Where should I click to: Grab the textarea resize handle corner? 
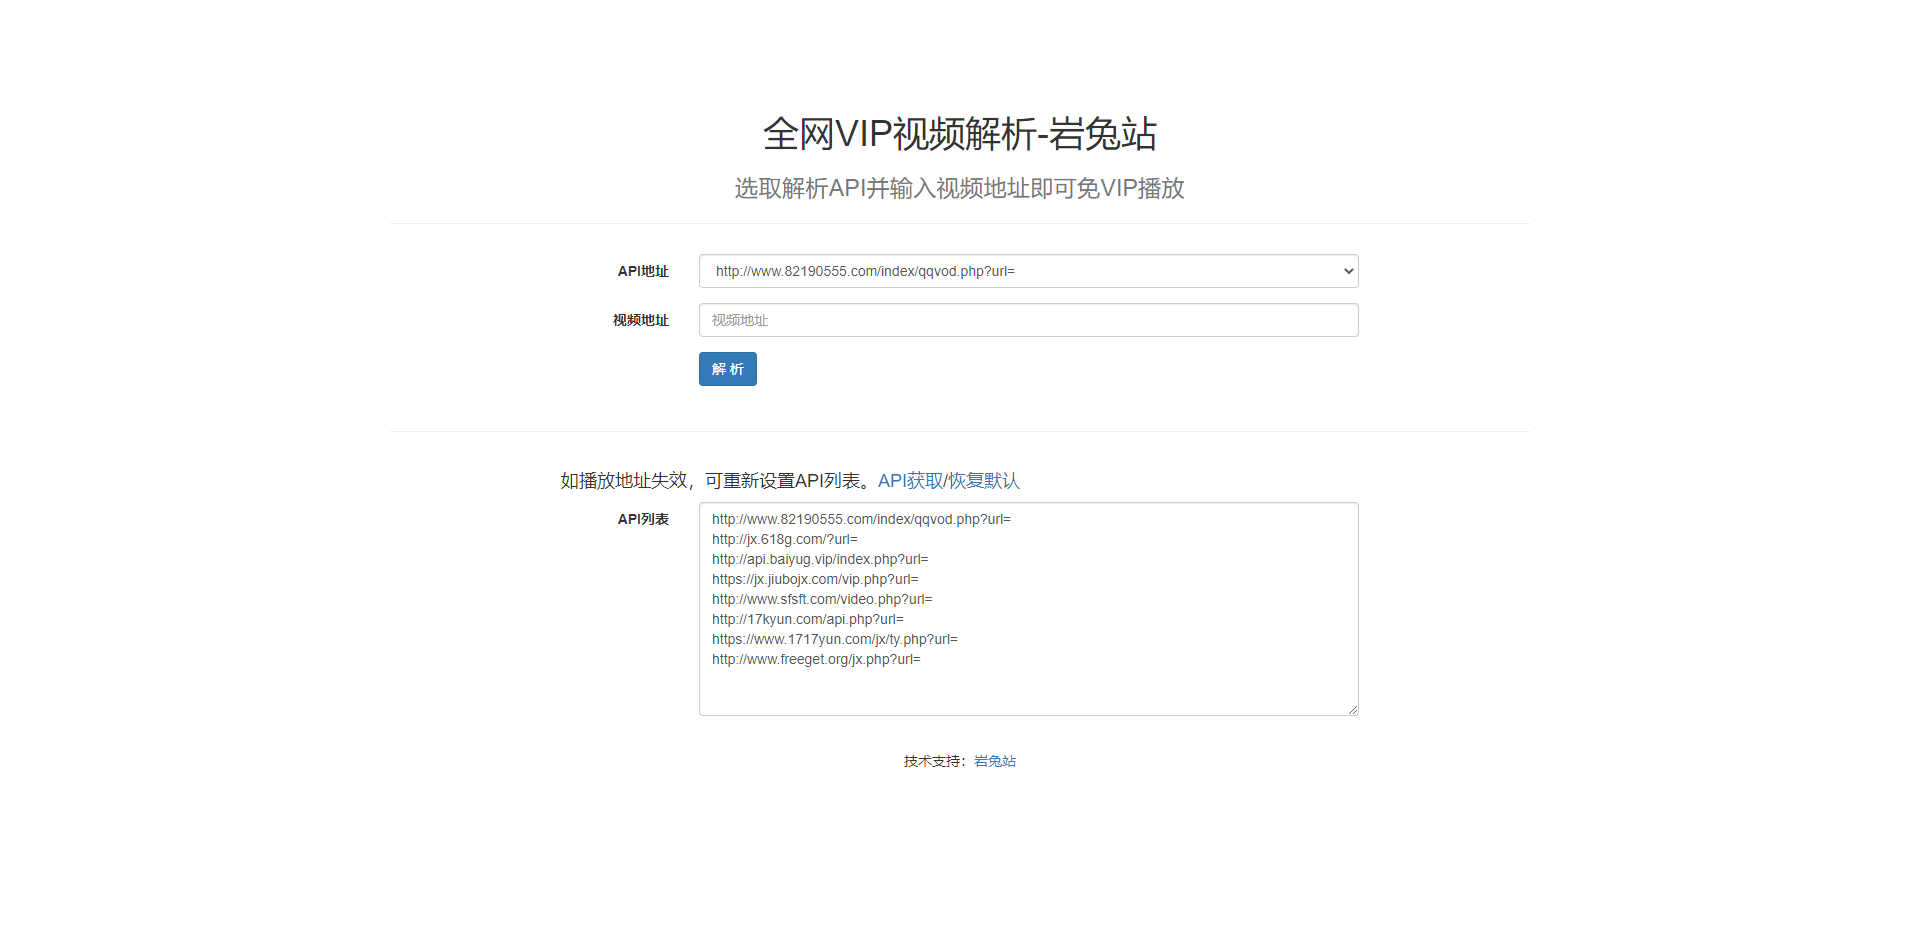pos(1353,710)
